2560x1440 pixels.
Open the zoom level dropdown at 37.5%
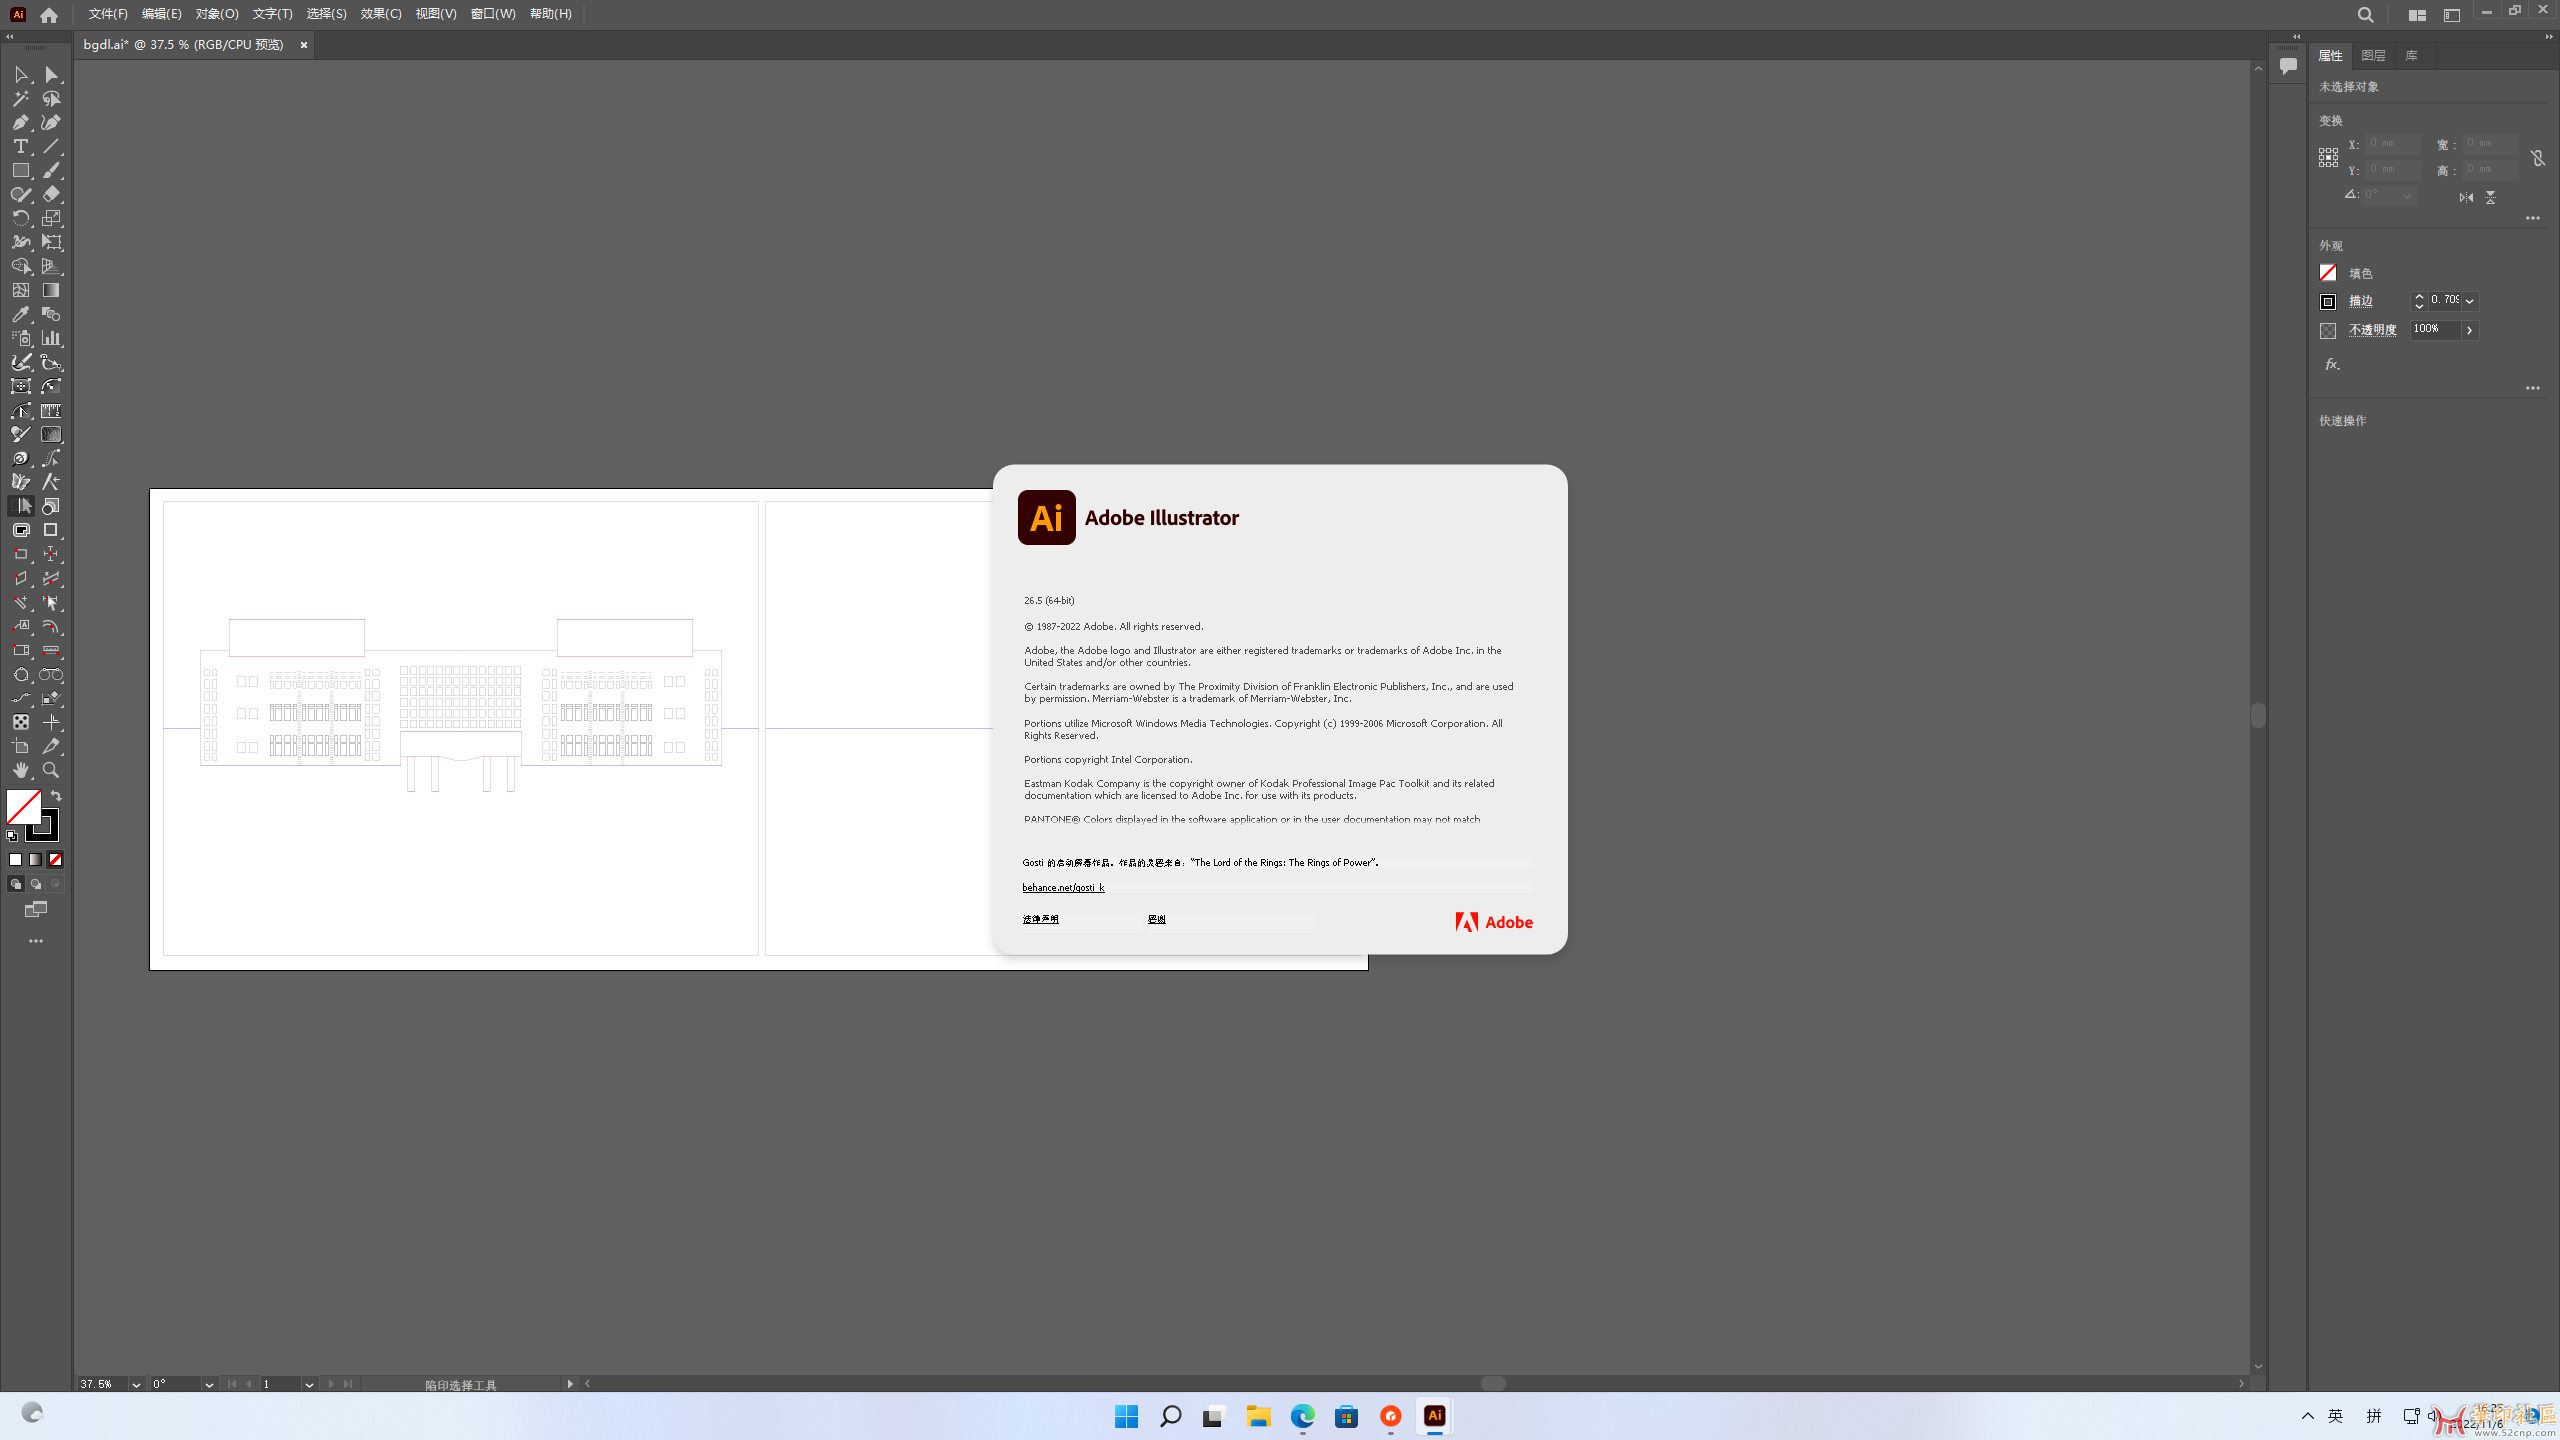(x=136, y=1385)
